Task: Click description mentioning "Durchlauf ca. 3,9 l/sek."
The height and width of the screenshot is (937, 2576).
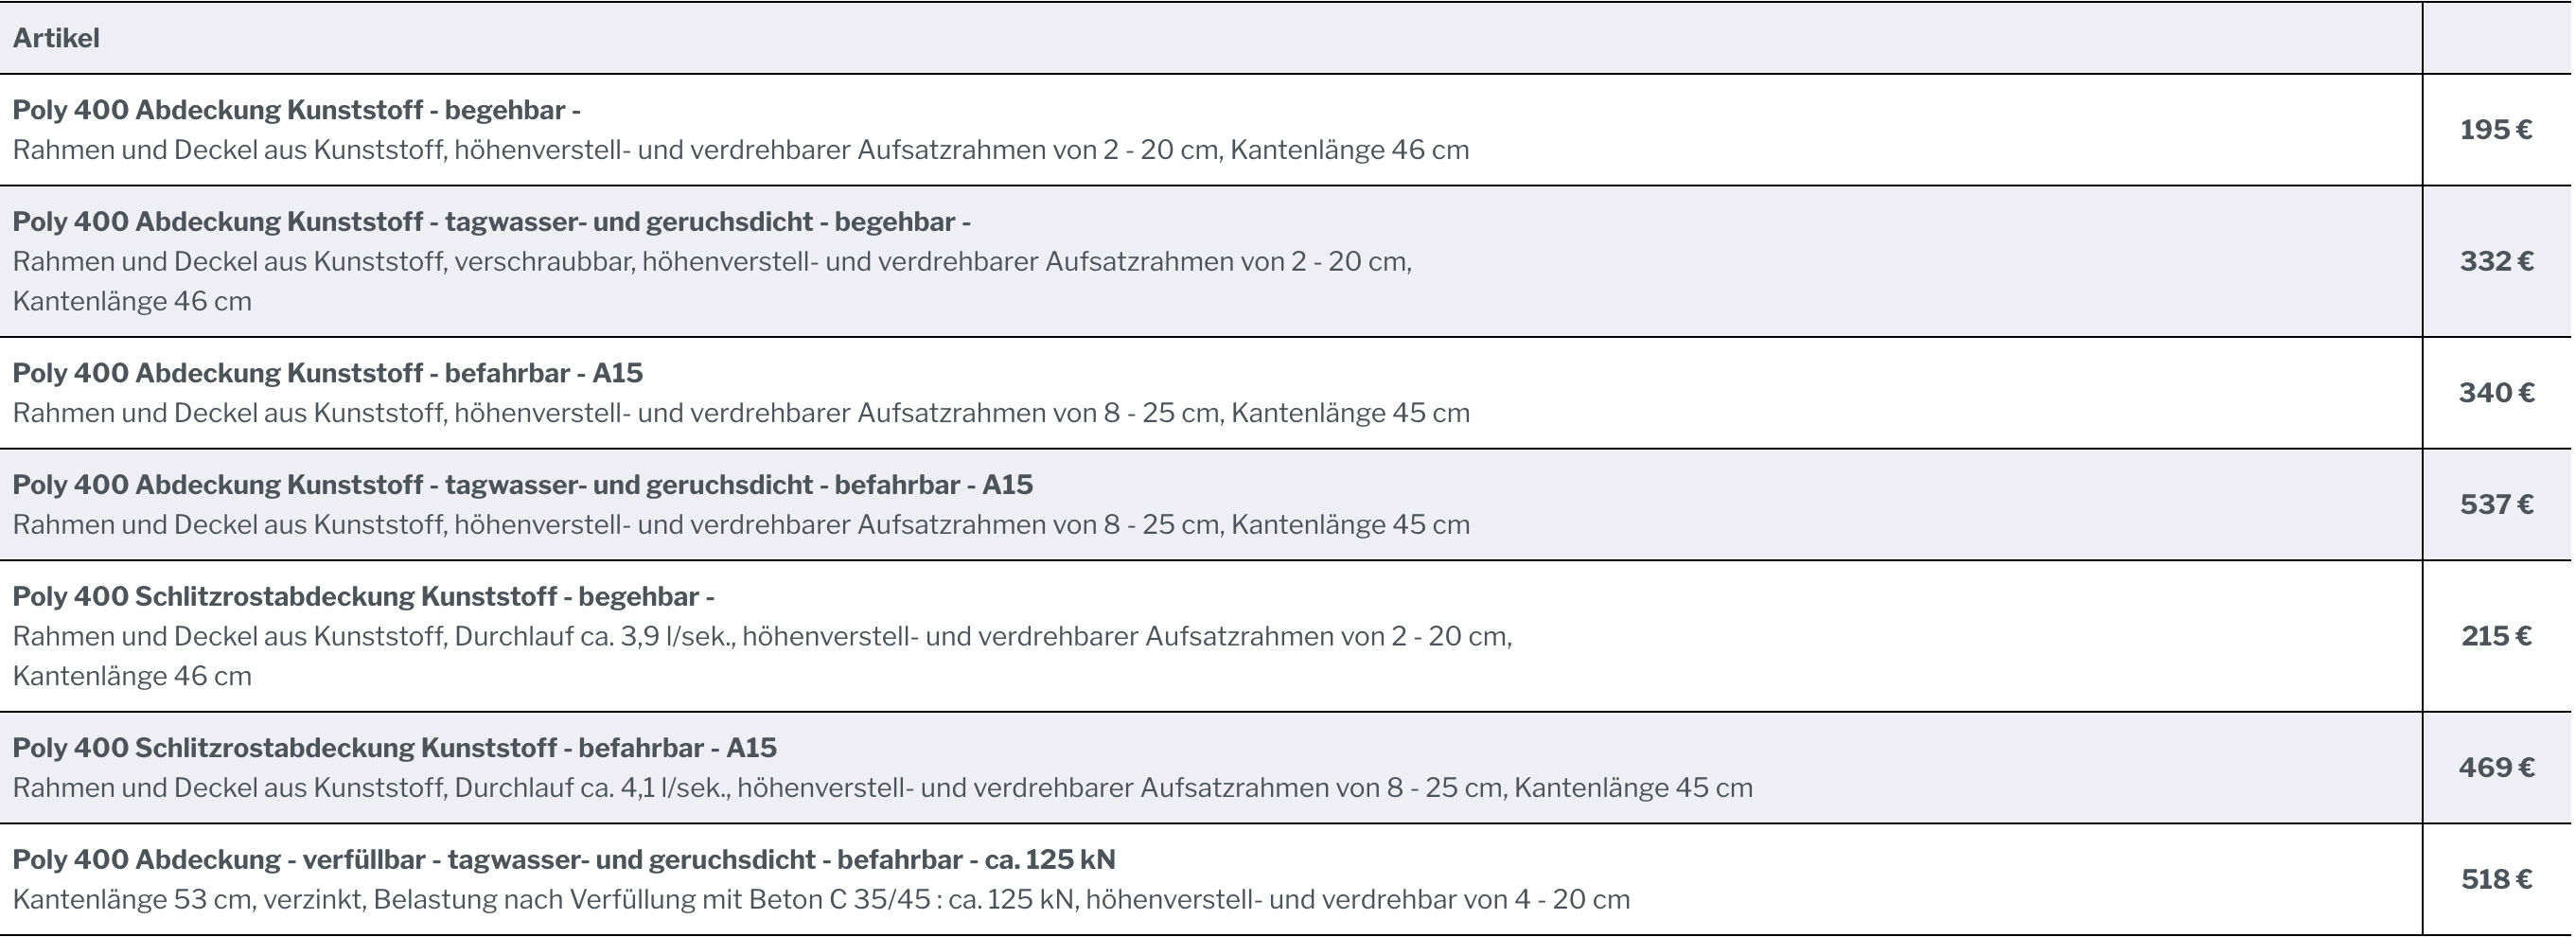Action: pyautogui.click(x=761, y=637)
